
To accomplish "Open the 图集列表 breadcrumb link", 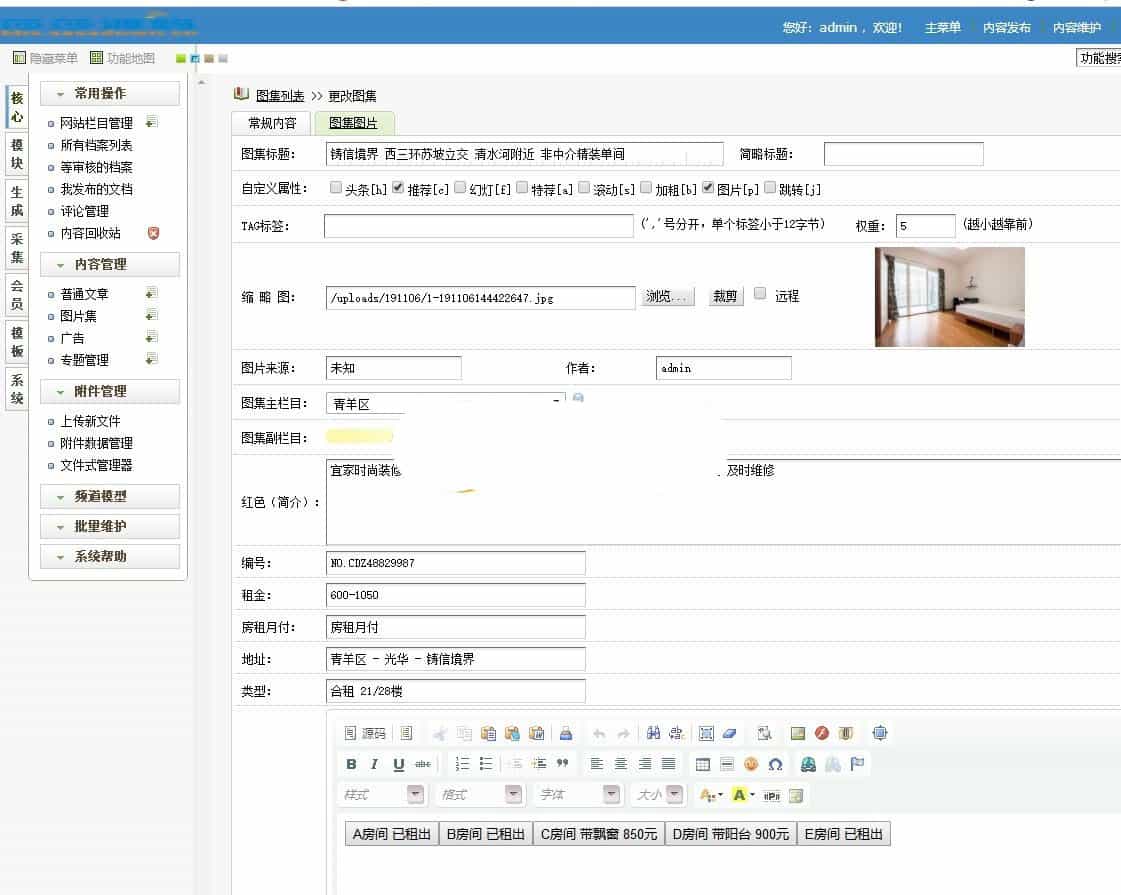I will coord(280,96).
